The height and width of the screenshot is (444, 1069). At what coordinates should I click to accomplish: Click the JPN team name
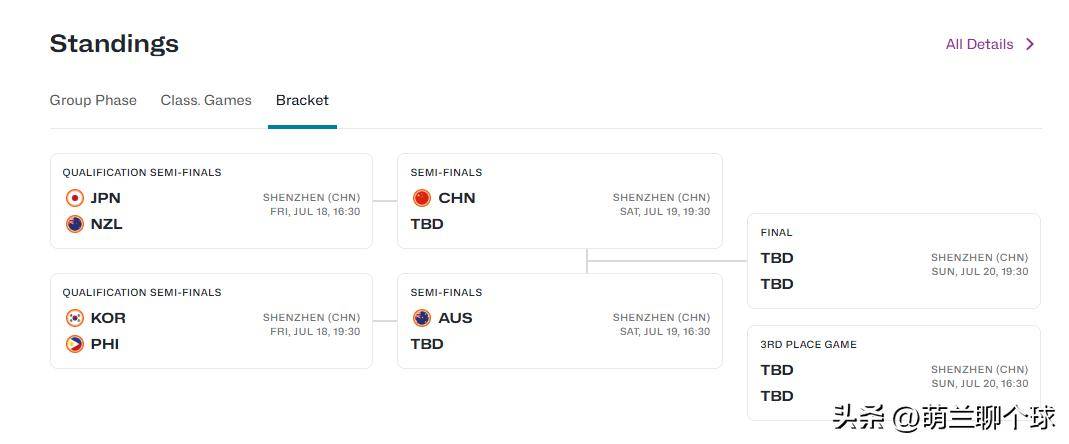(106, 198)
